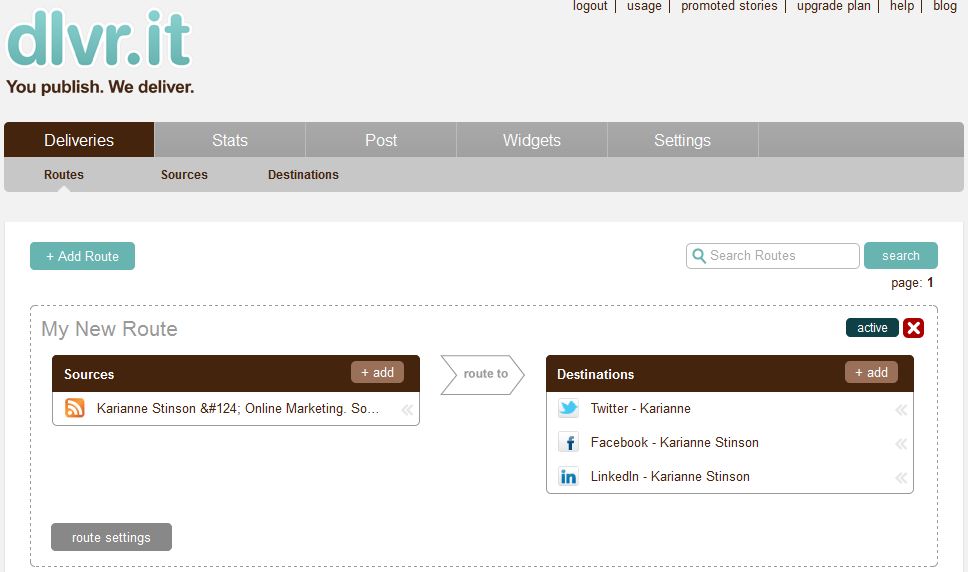The image size is (968, 572).
Task: Expand the LinkedIn destination chevron
Action: (901, 477)
